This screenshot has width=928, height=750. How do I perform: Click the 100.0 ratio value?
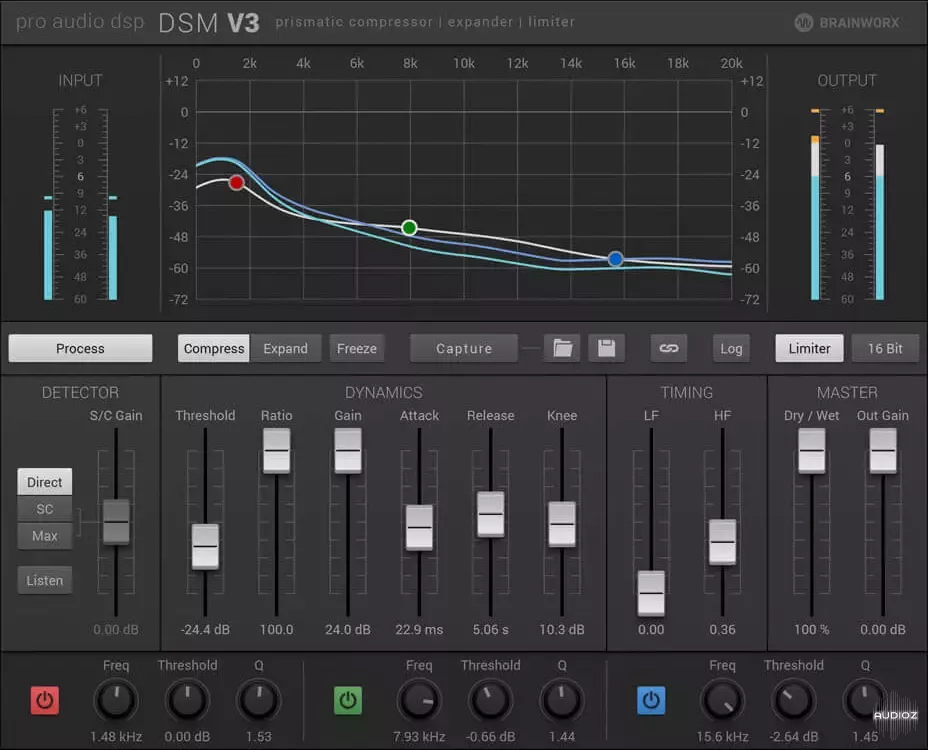click(276, 629)
